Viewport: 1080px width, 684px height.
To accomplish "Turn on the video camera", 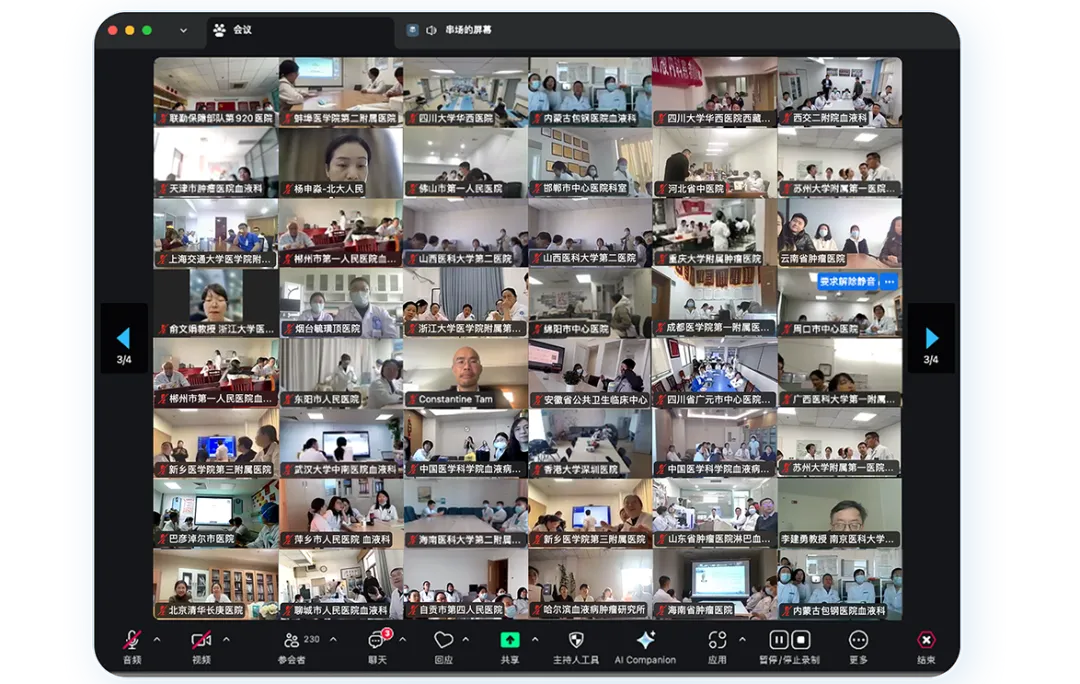I will pos(201,640).
